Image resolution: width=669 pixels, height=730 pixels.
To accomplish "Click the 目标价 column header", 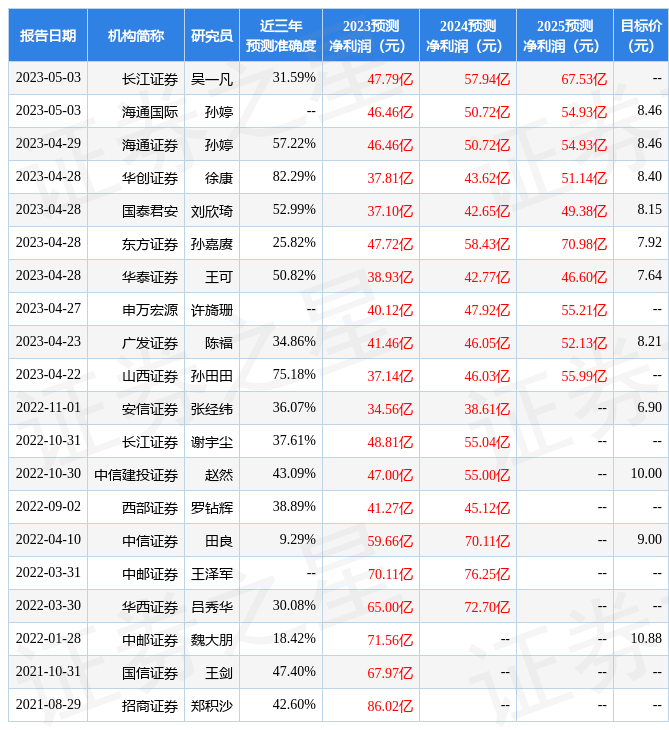I will (641, 35).
